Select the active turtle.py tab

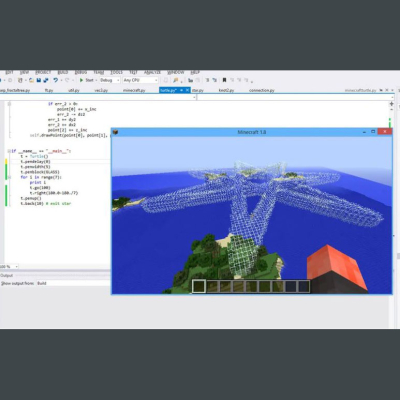[x=169, y=90]
